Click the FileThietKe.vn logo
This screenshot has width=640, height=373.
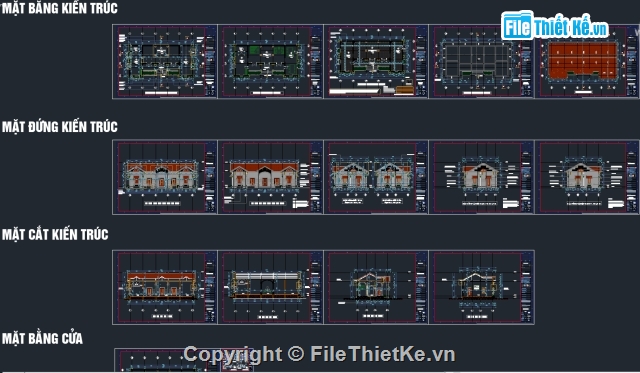555,26
